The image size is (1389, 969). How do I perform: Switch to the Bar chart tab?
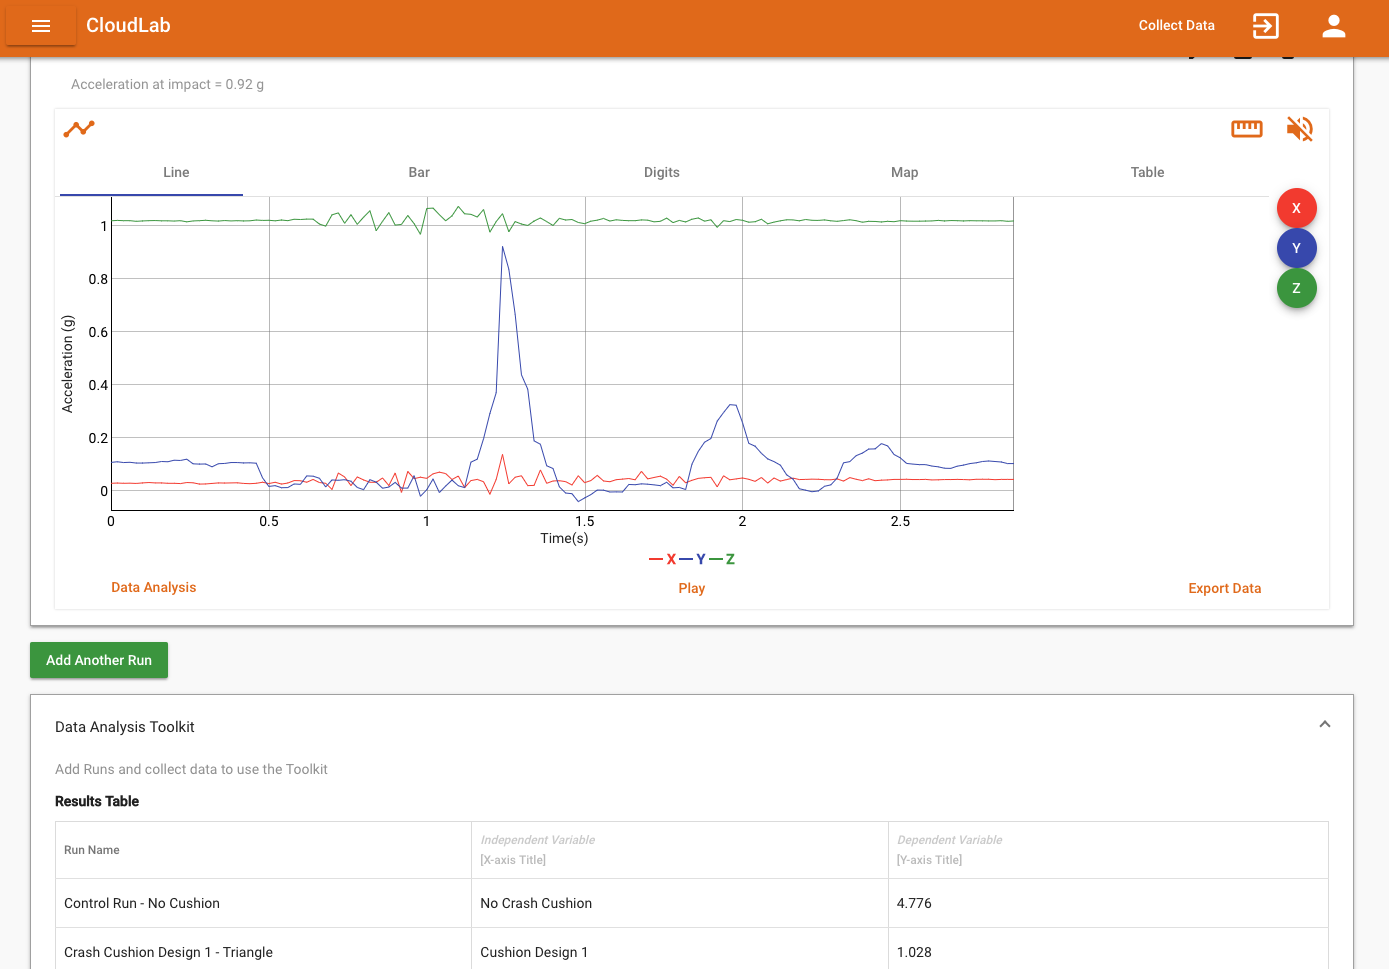(419, 172)
